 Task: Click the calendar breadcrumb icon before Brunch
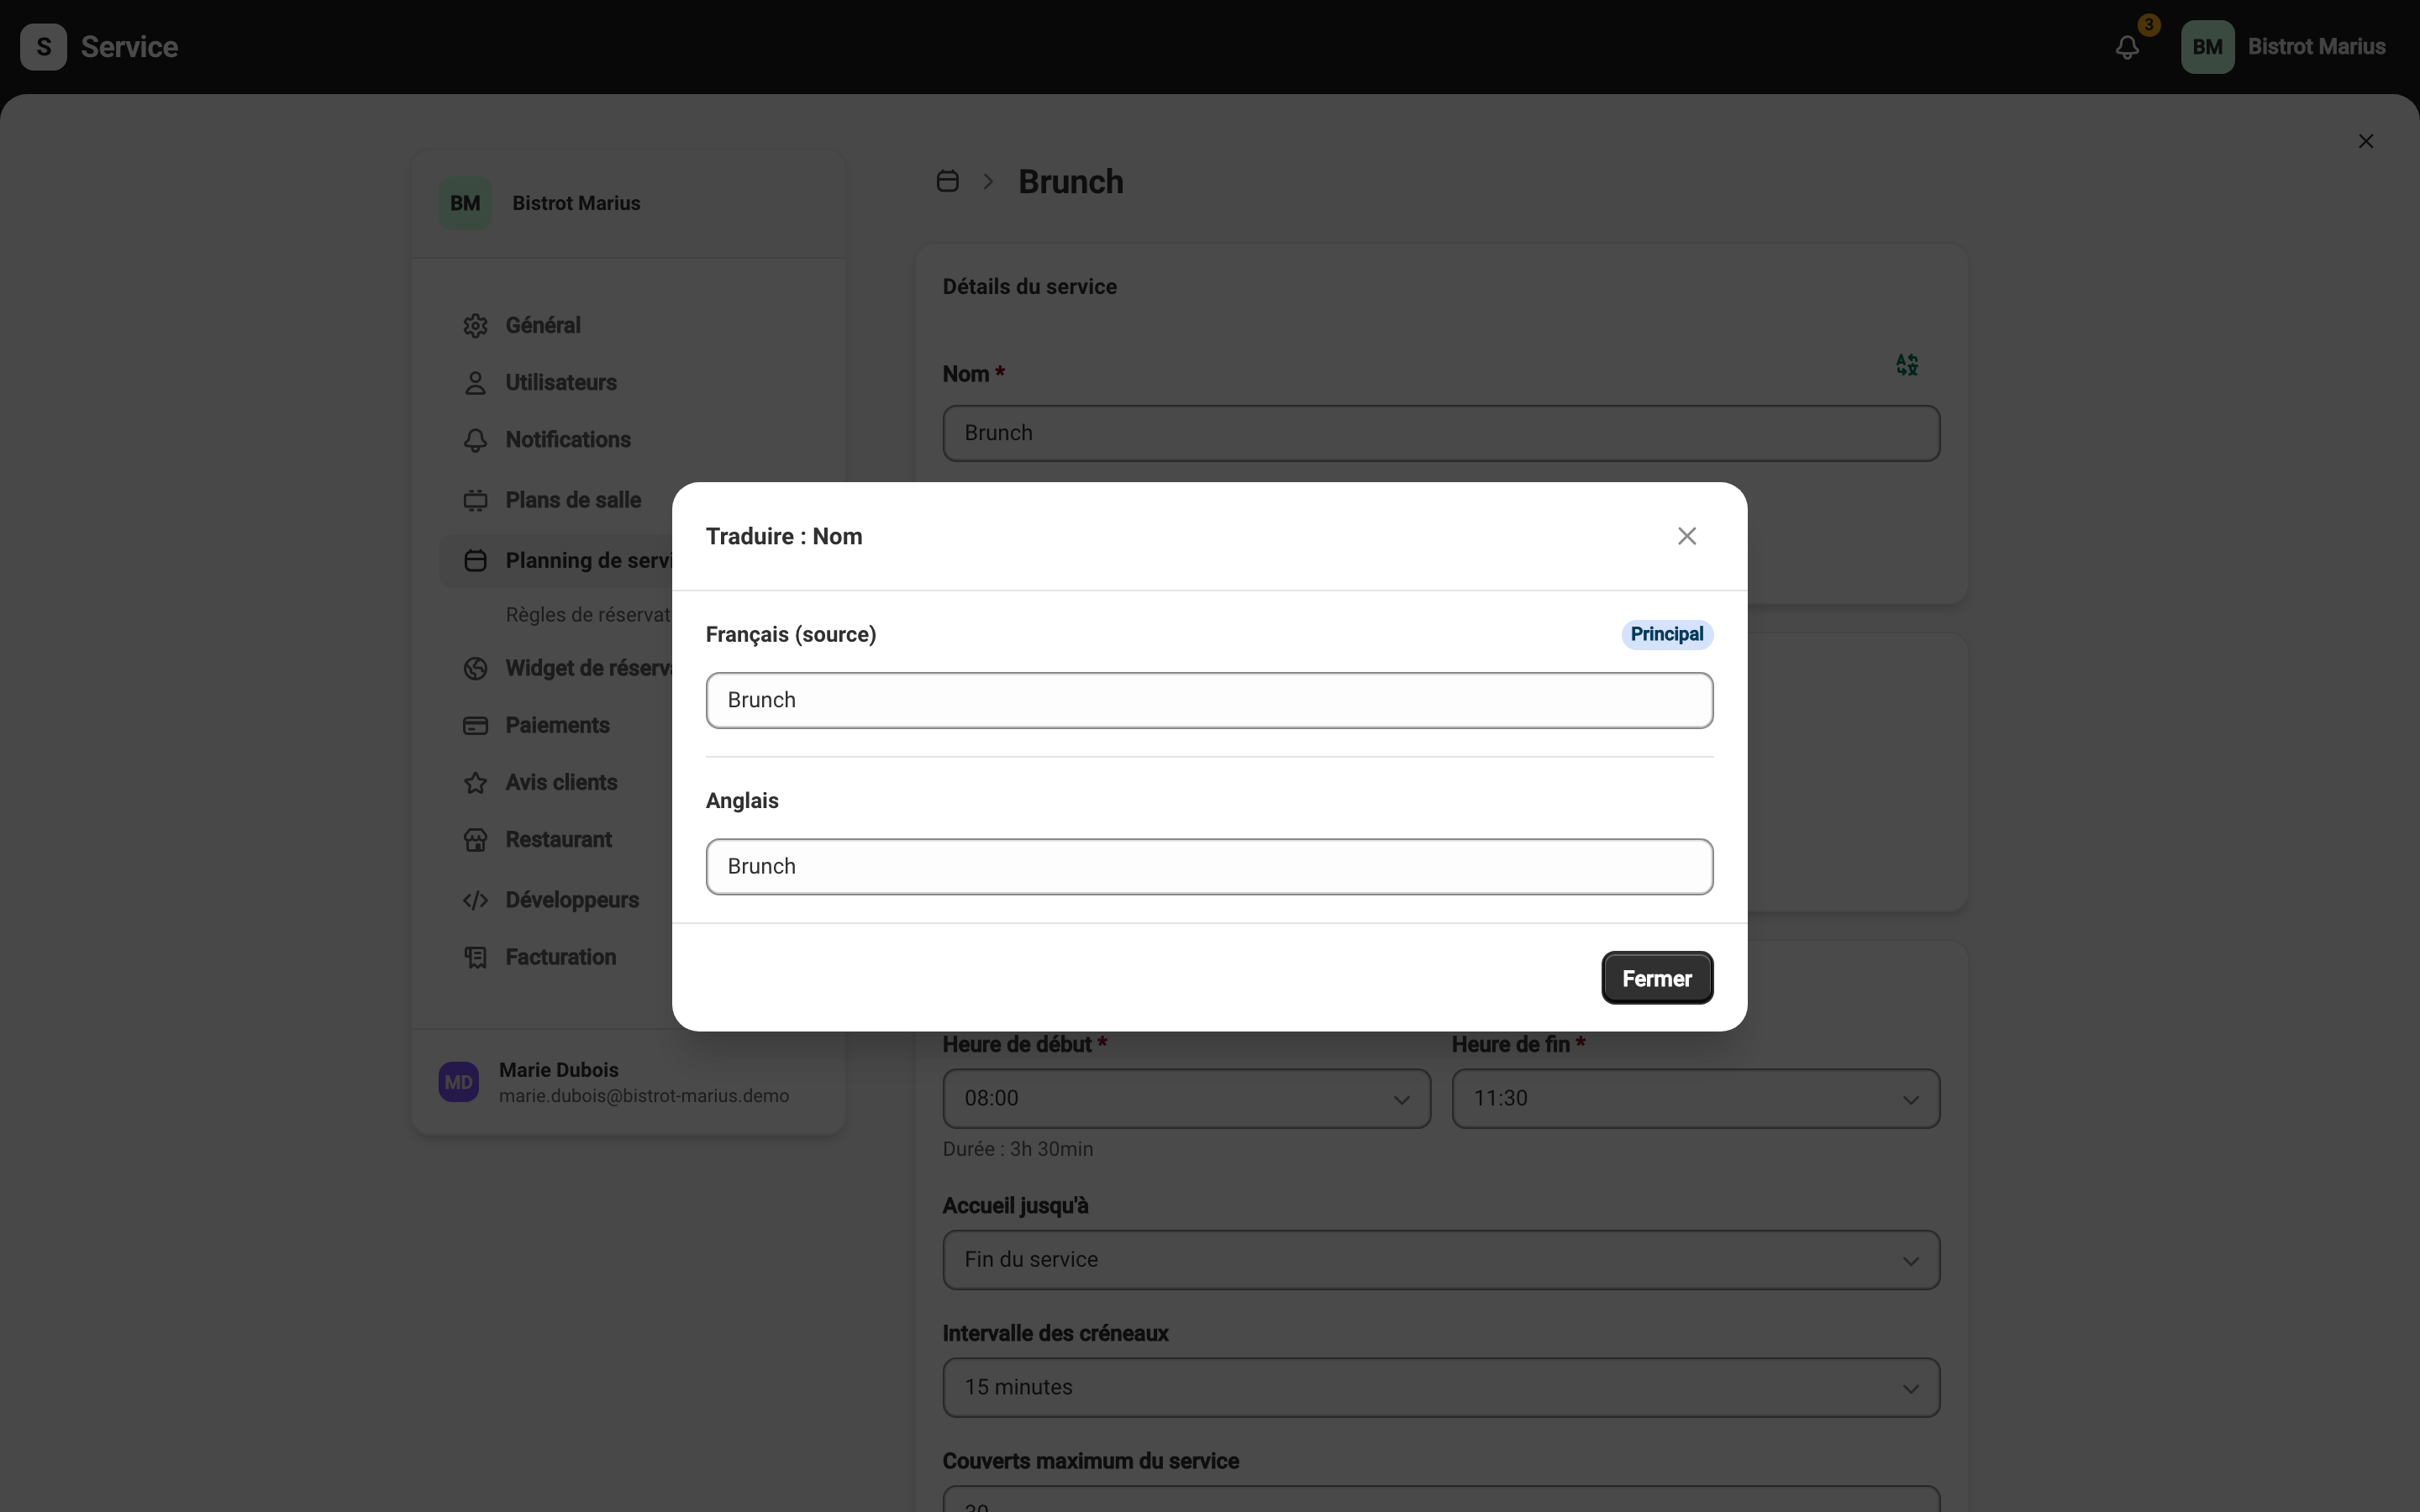pyautogui.click(x=947, y=181)
